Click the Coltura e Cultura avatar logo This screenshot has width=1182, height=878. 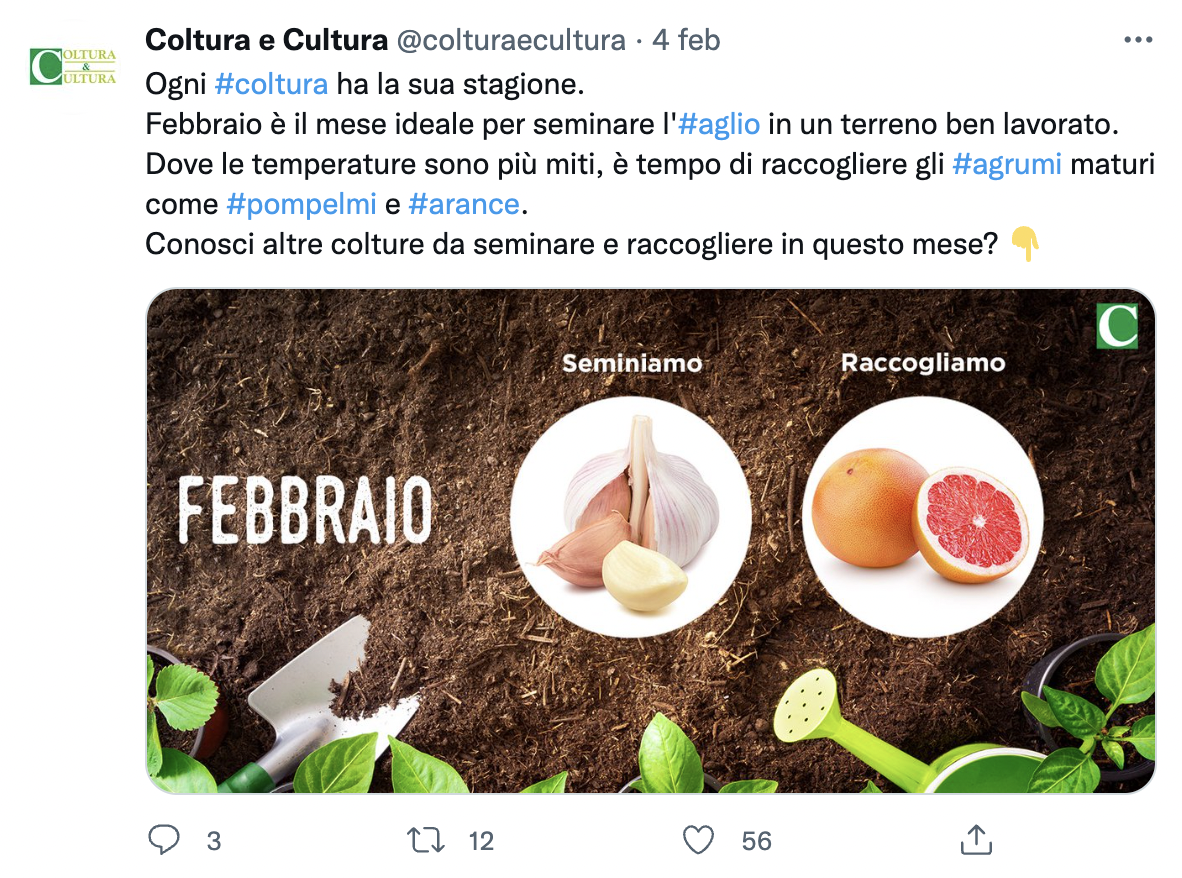click(72, 66)
